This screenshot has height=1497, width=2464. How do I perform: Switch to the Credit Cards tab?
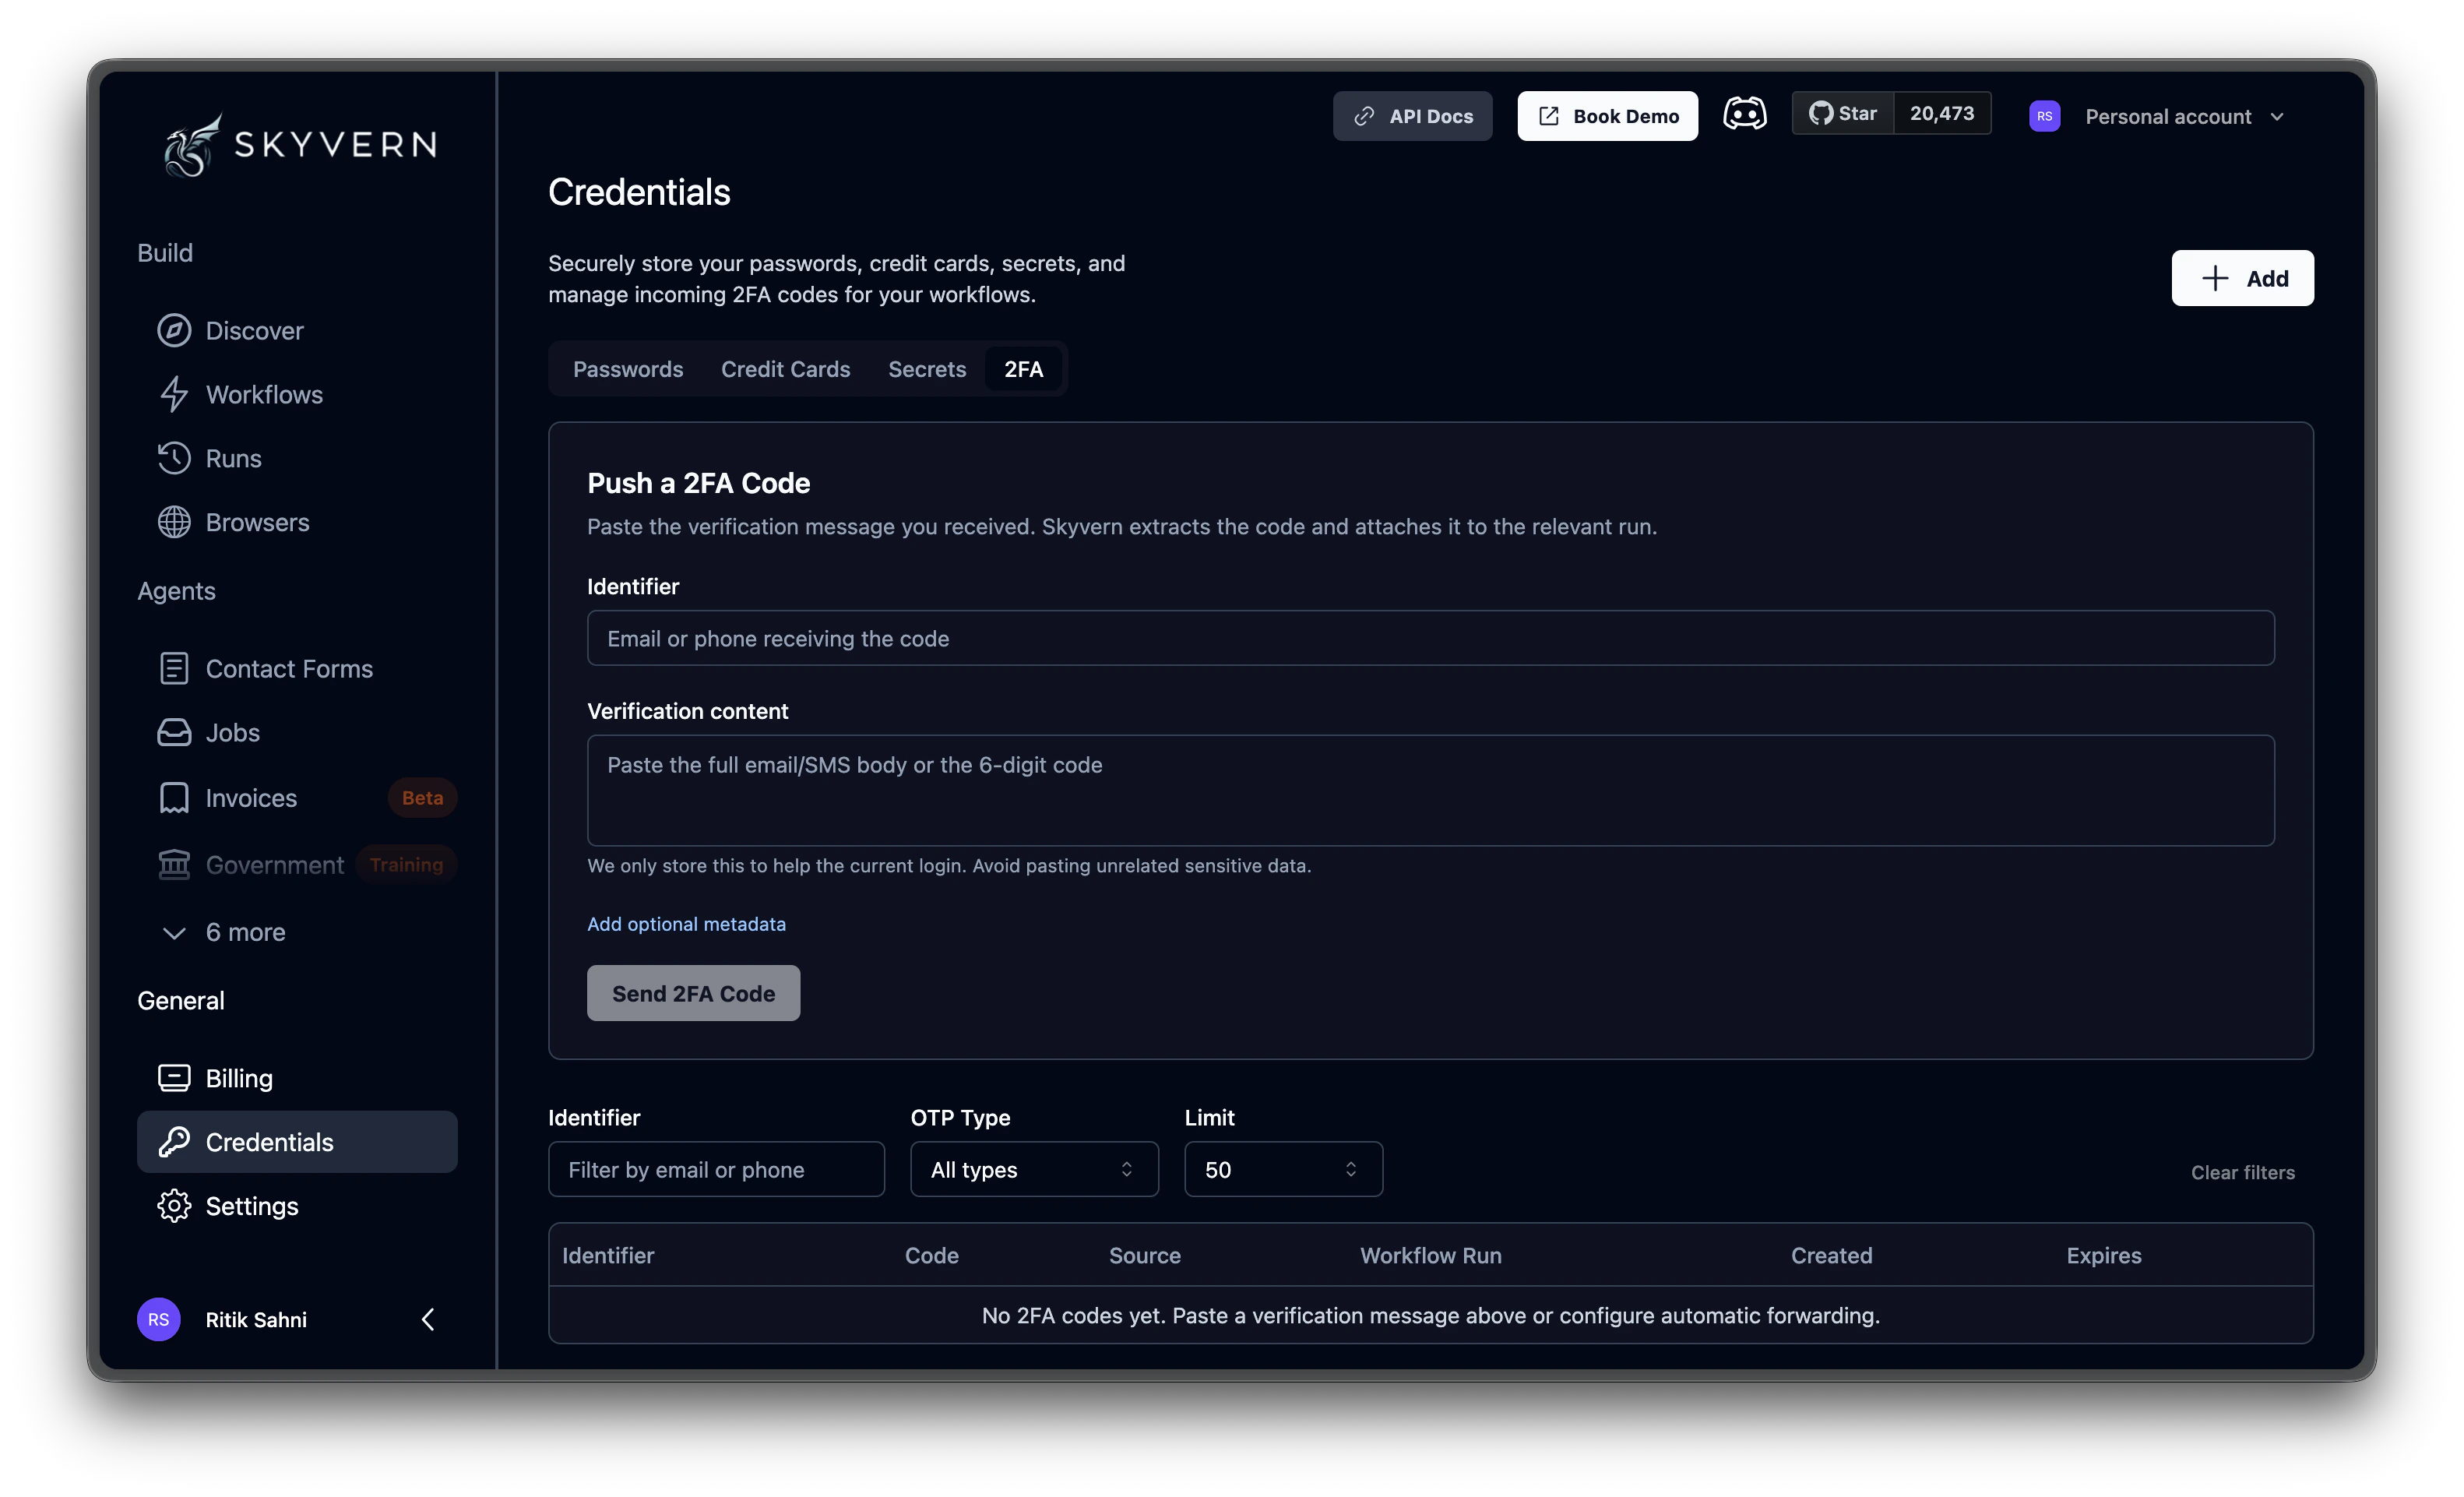785,369
